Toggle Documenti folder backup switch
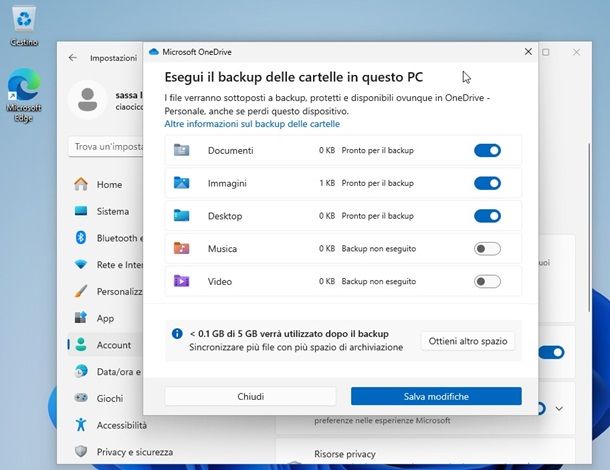Screen dimensions: 610x470 tap(487, 151)
